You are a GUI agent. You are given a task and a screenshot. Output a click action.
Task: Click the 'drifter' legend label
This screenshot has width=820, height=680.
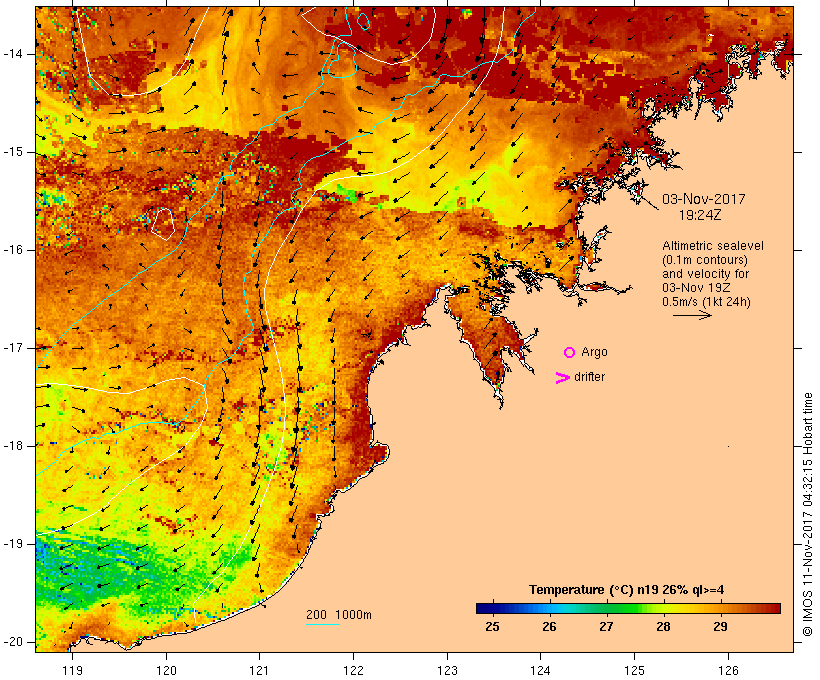coord(589,377)
